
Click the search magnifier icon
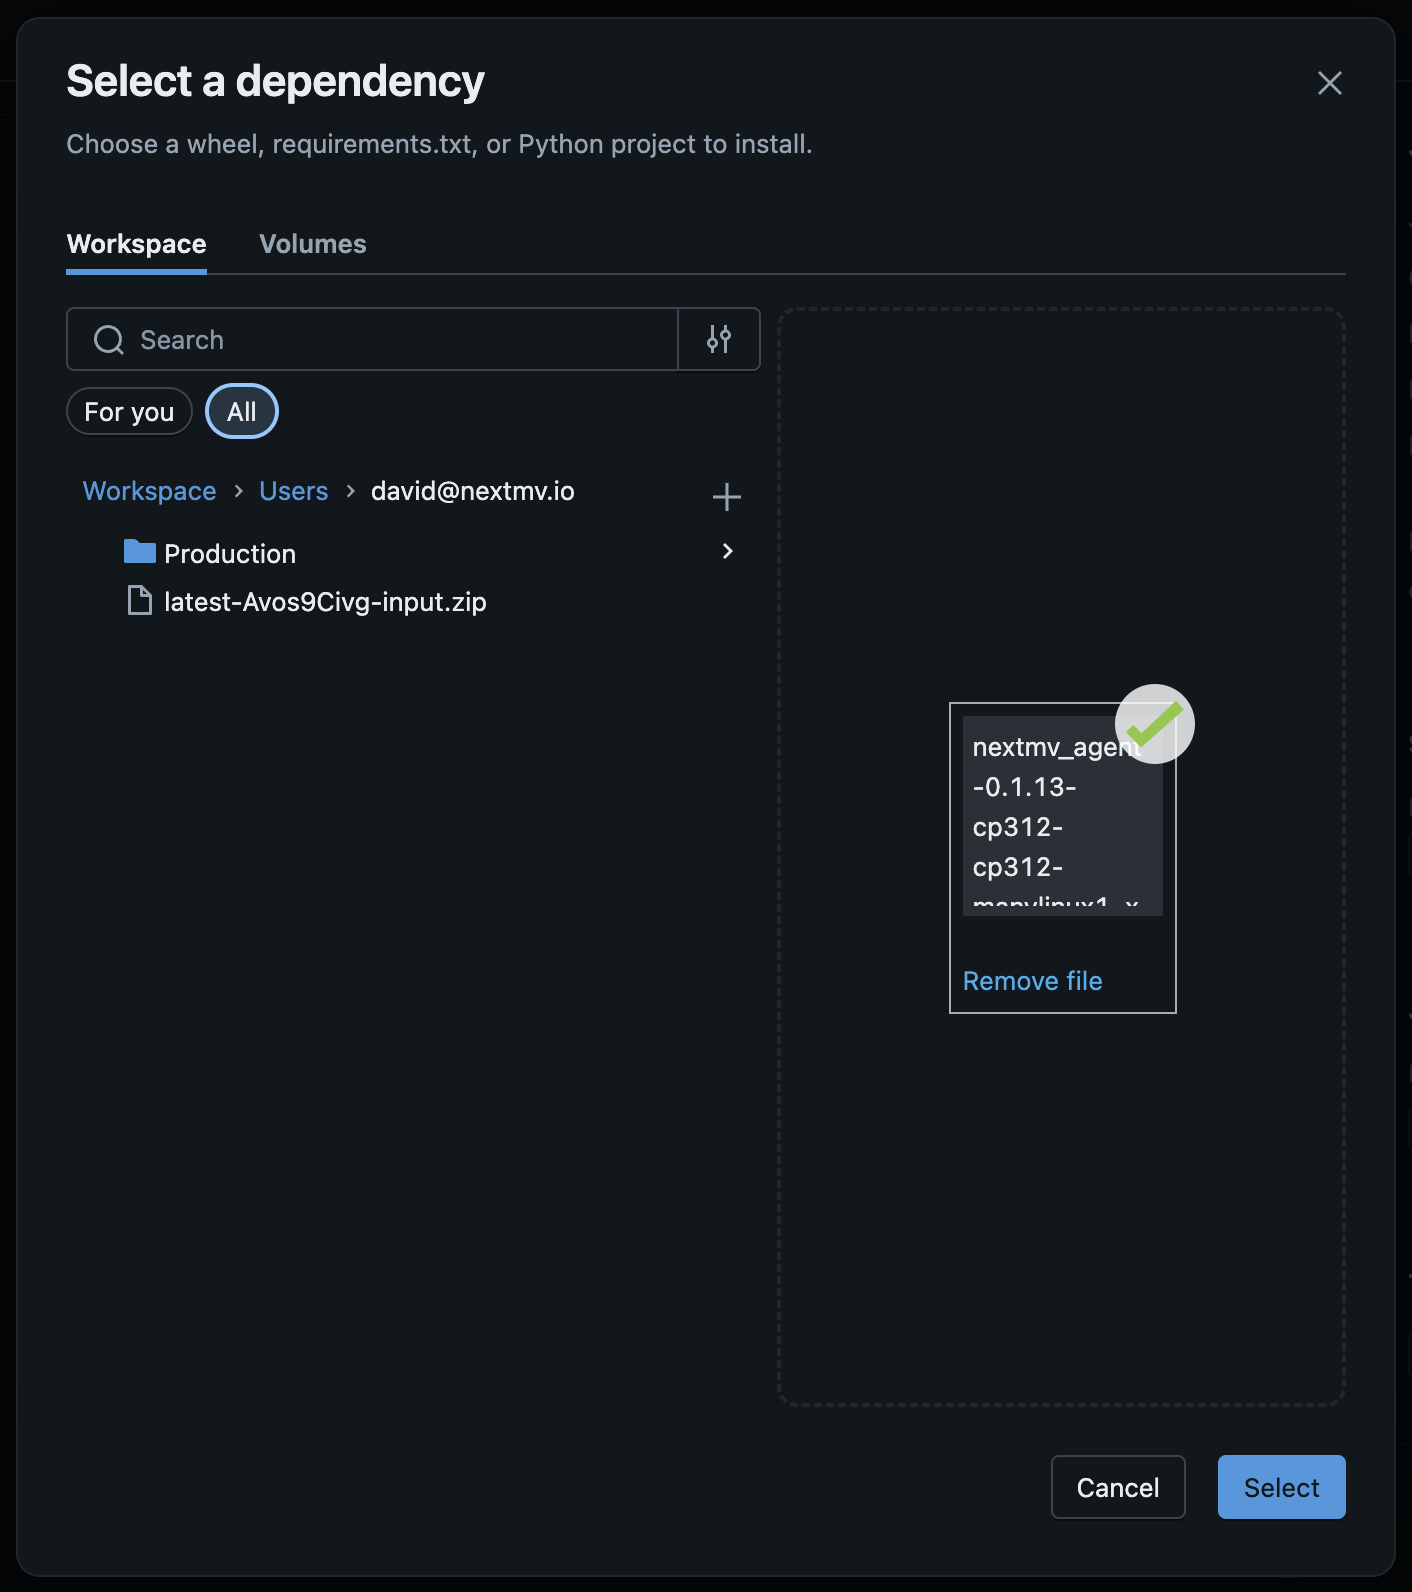coord(107,339)
